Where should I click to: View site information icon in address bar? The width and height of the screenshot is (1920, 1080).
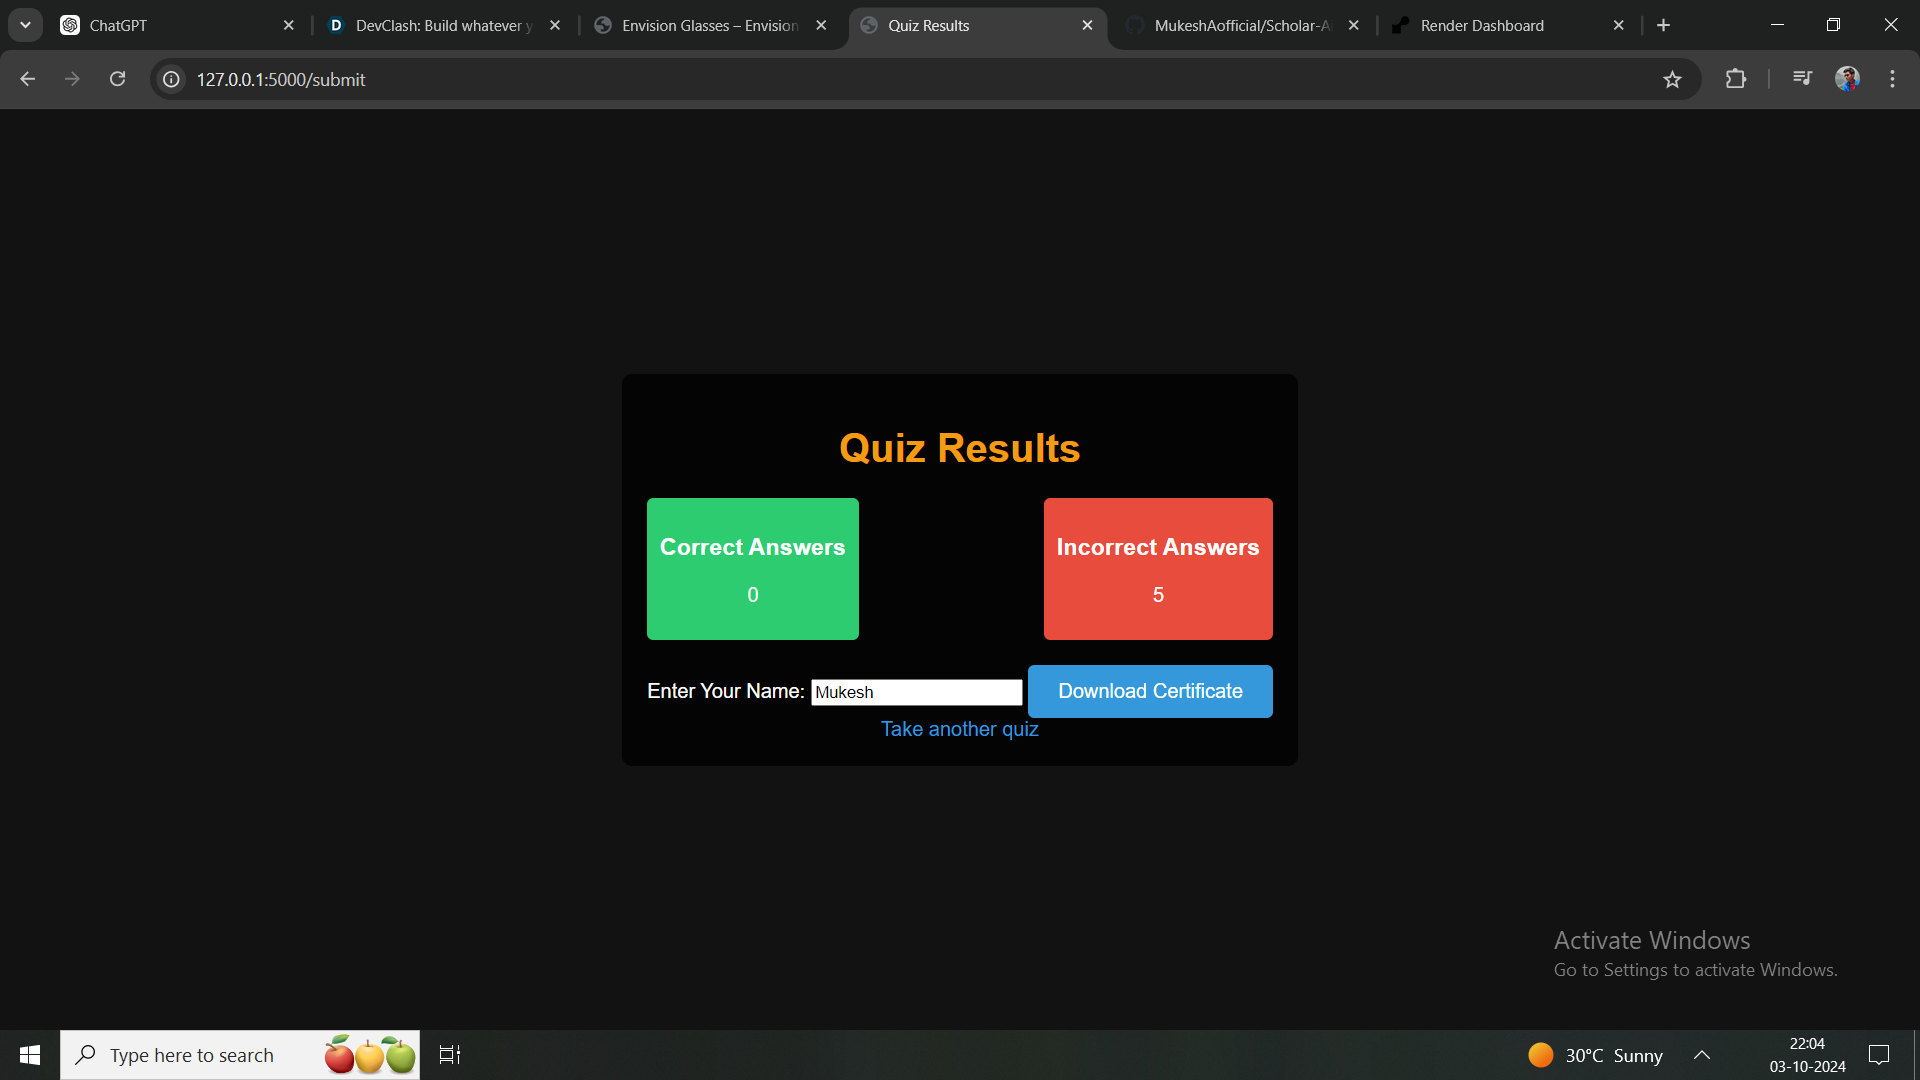[172, 79]
